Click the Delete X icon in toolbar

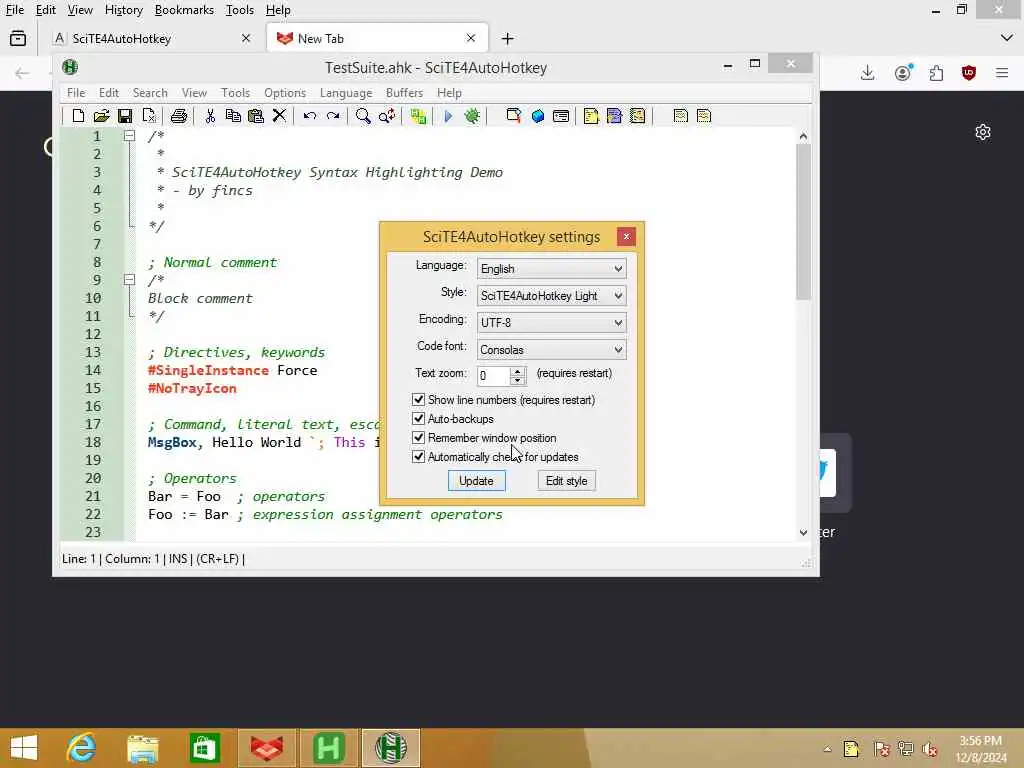tap(279, 116)
